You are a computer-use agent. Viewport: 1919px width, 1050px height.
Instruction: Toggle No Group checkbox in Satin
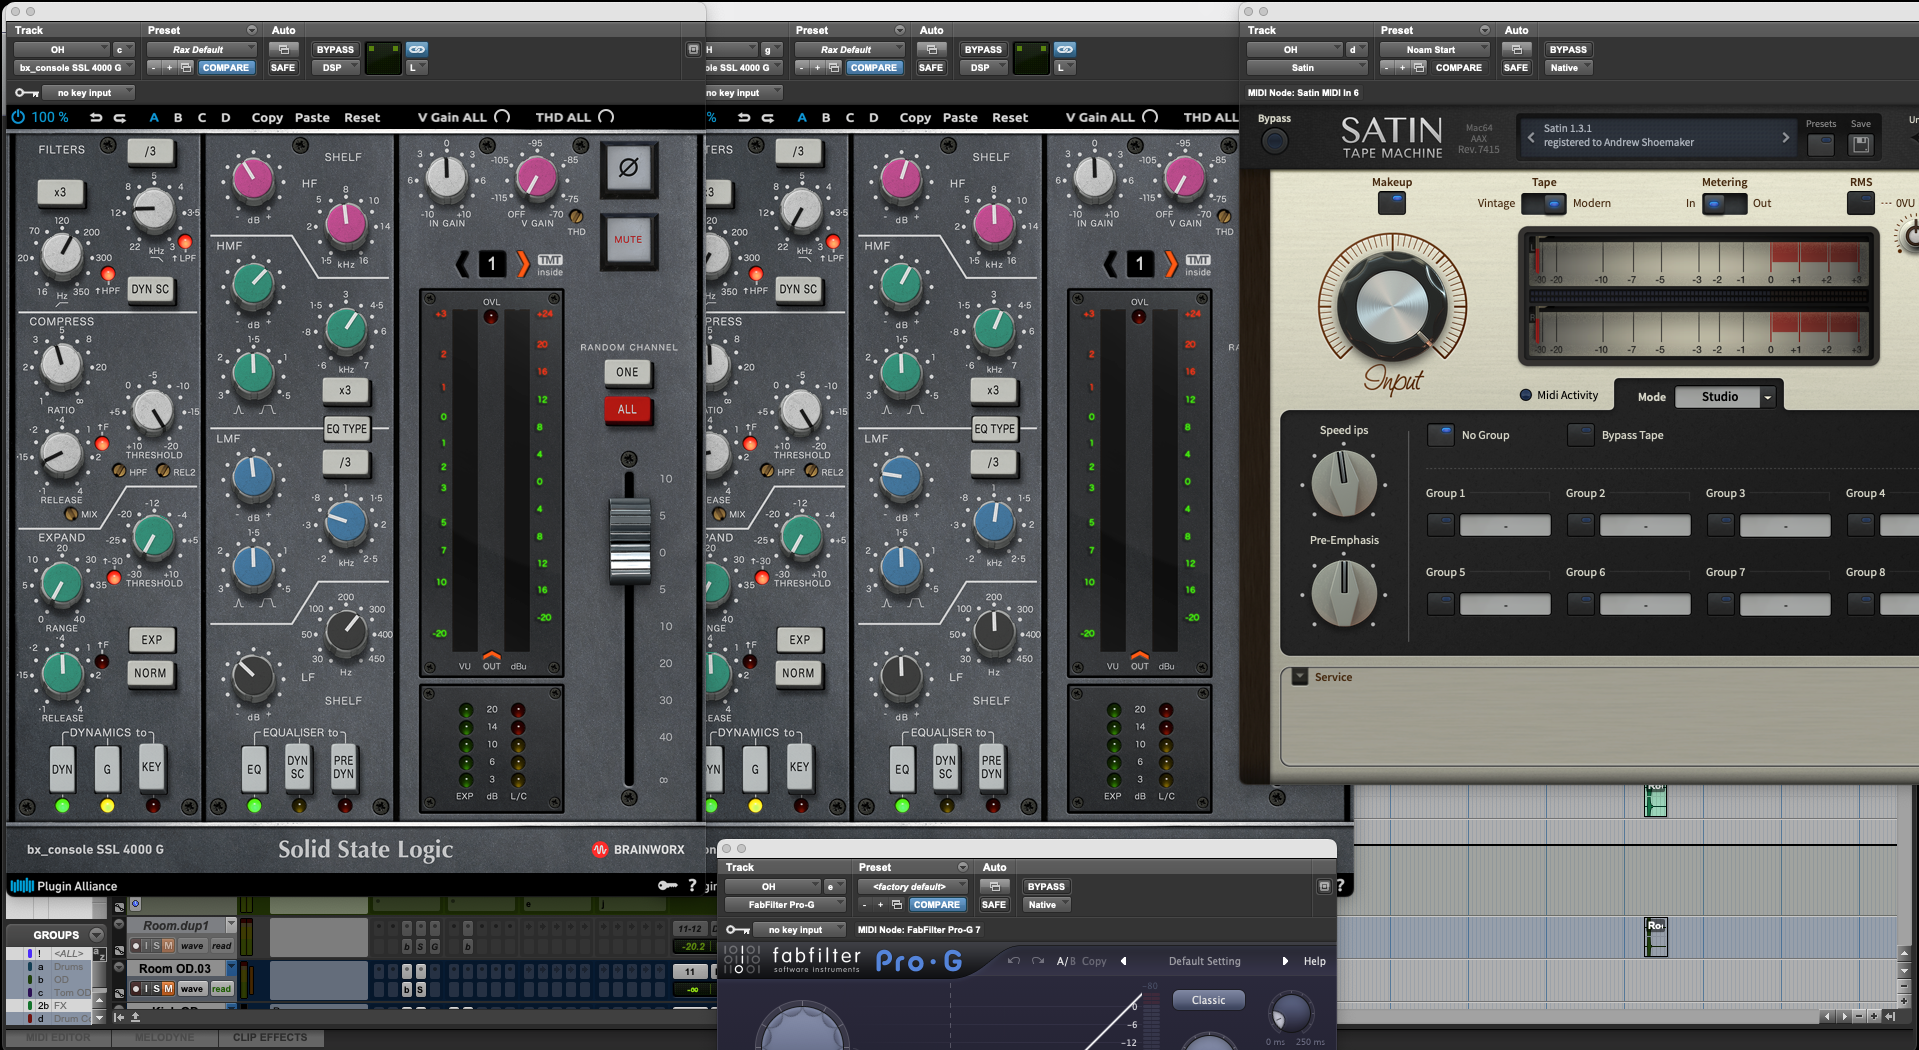tap(1441, 435)
